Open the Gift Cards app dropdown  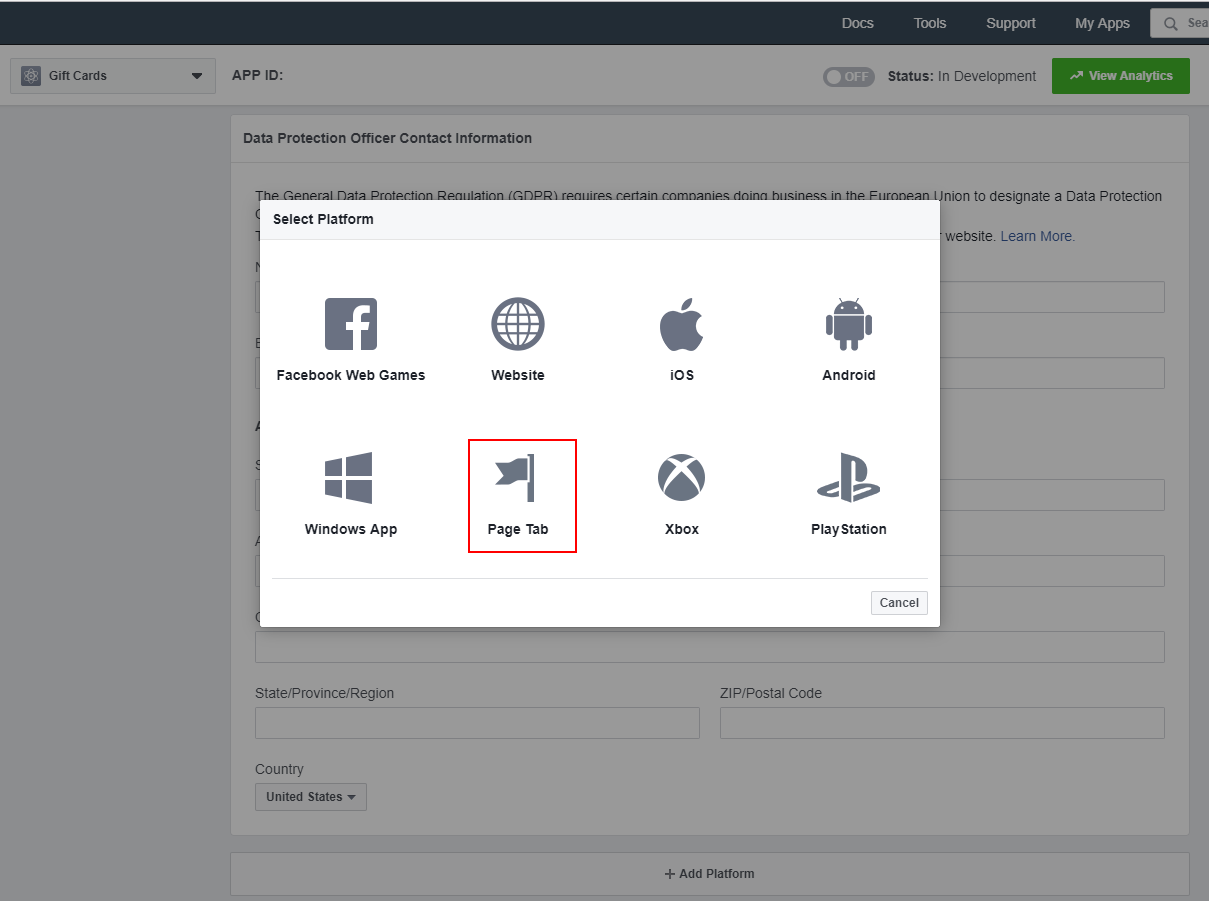[x=113, y=76]
